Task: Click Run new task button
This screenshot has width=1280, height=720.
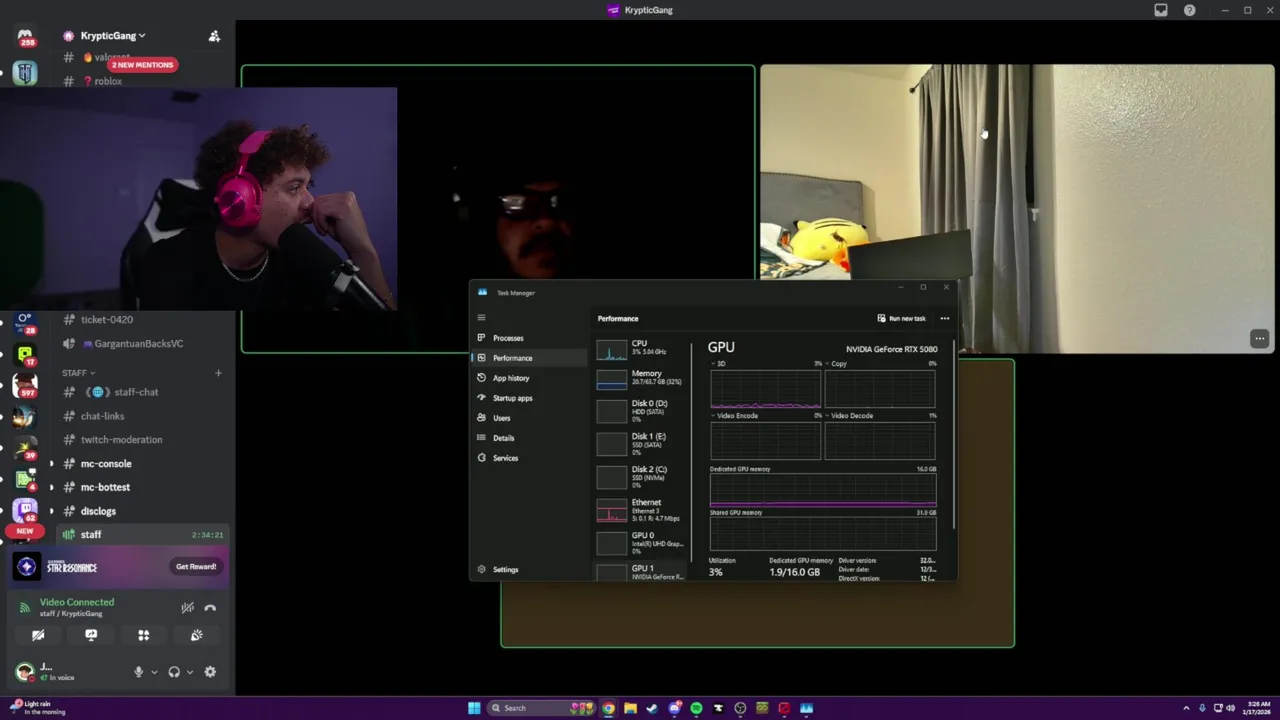Action: click(902, 319)
